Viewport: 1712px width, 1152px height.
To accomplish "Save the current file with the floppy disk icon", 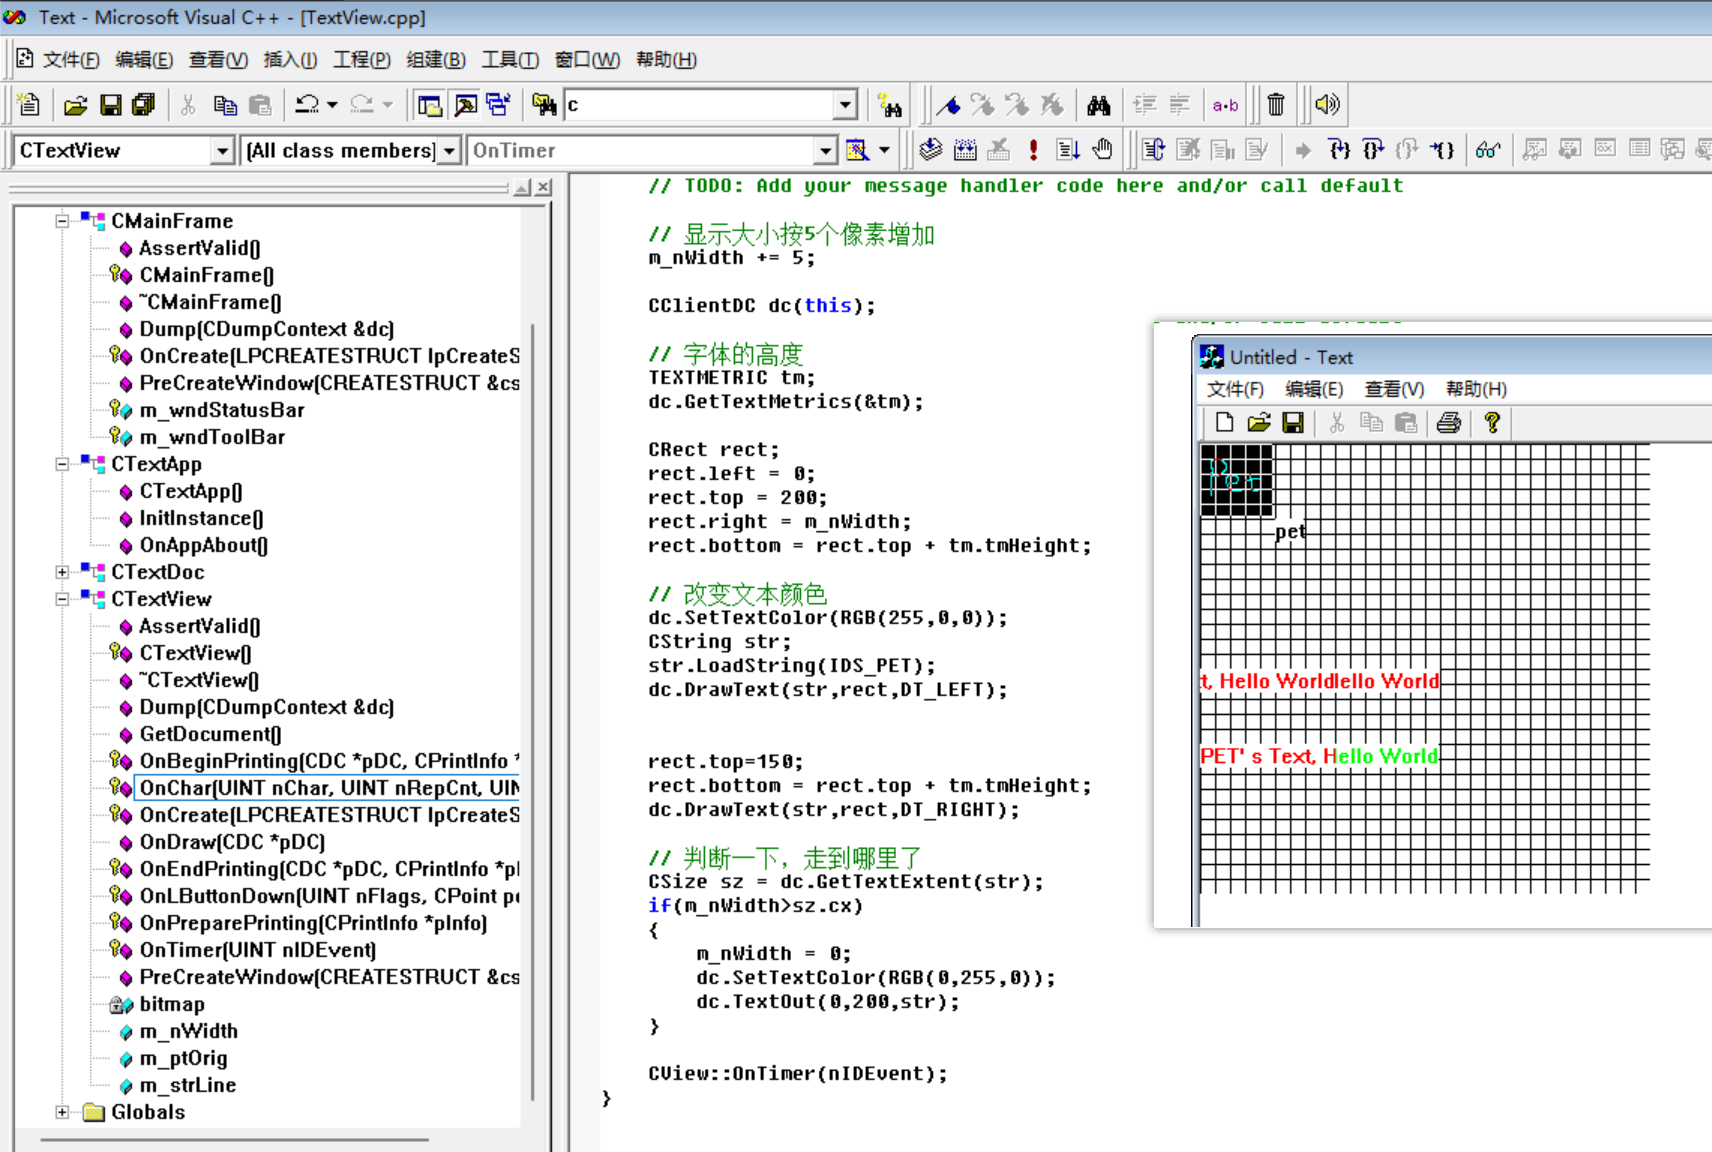I will point(110,105).
